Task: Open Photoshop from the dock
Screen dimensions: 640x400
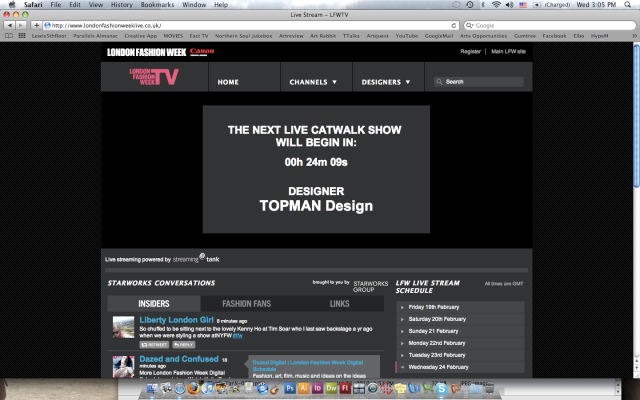Action: (x=288, y=387)
